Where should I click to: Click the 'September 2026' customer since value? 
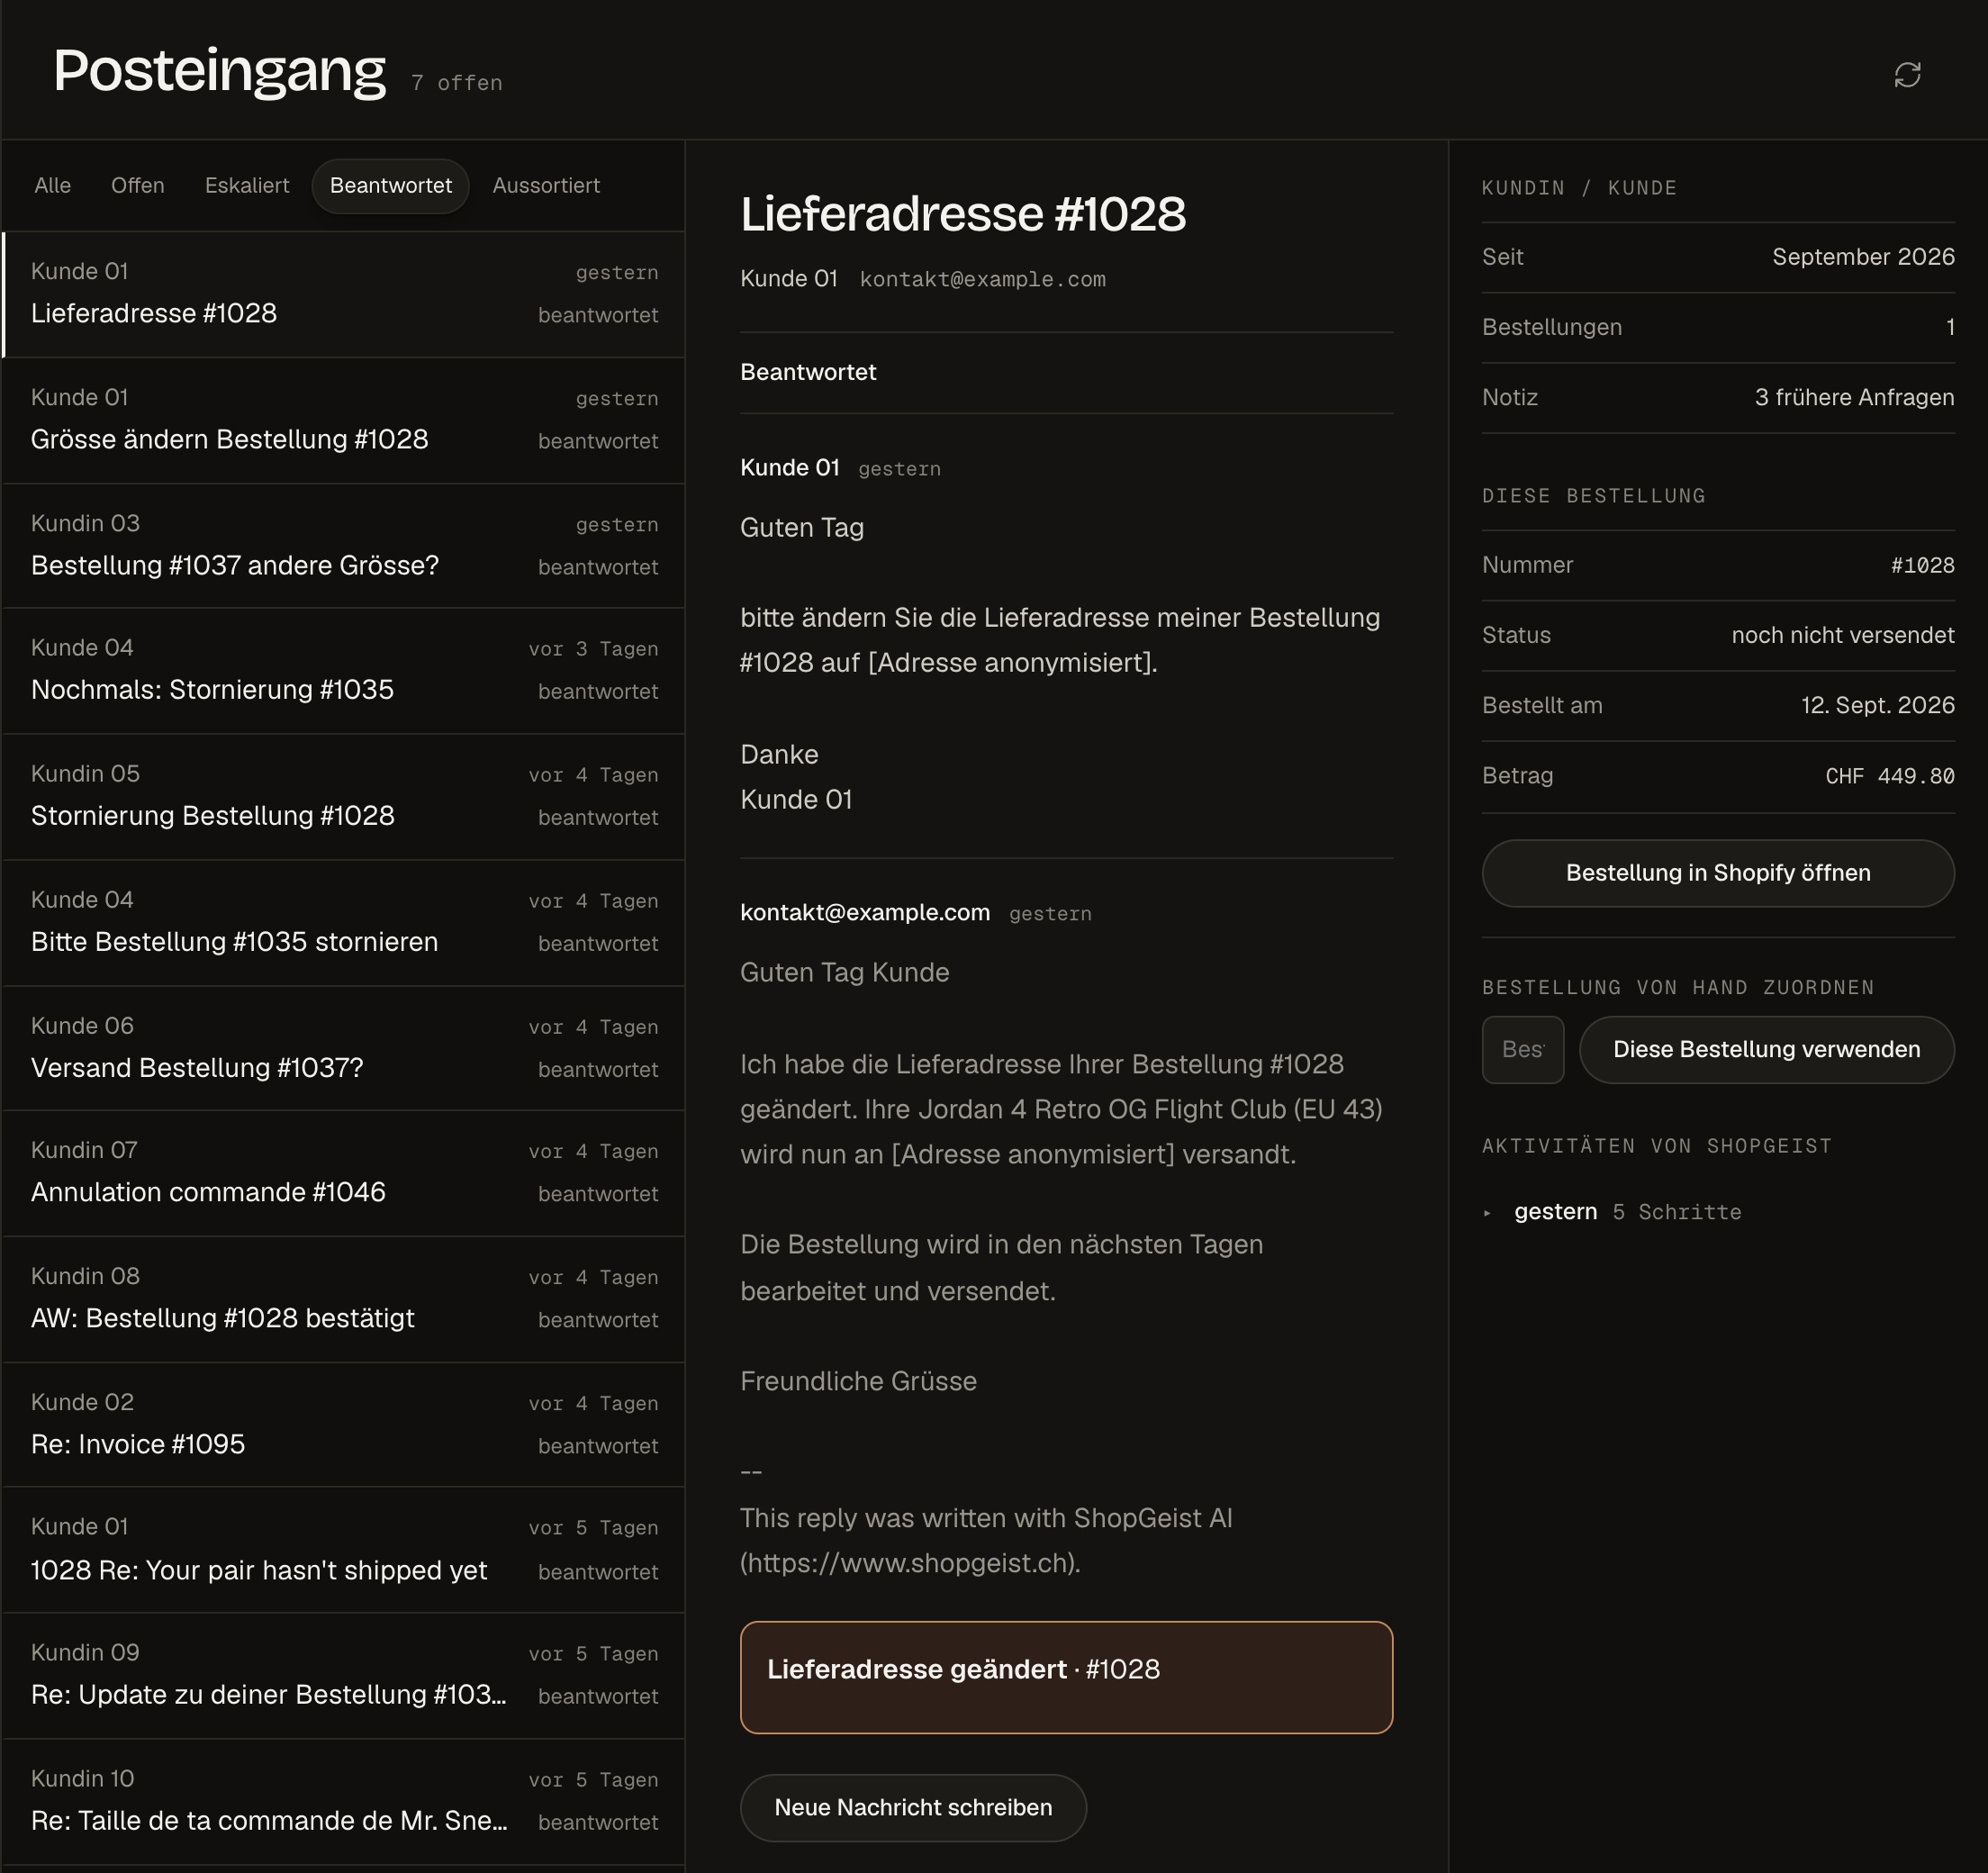(1863, 257)
